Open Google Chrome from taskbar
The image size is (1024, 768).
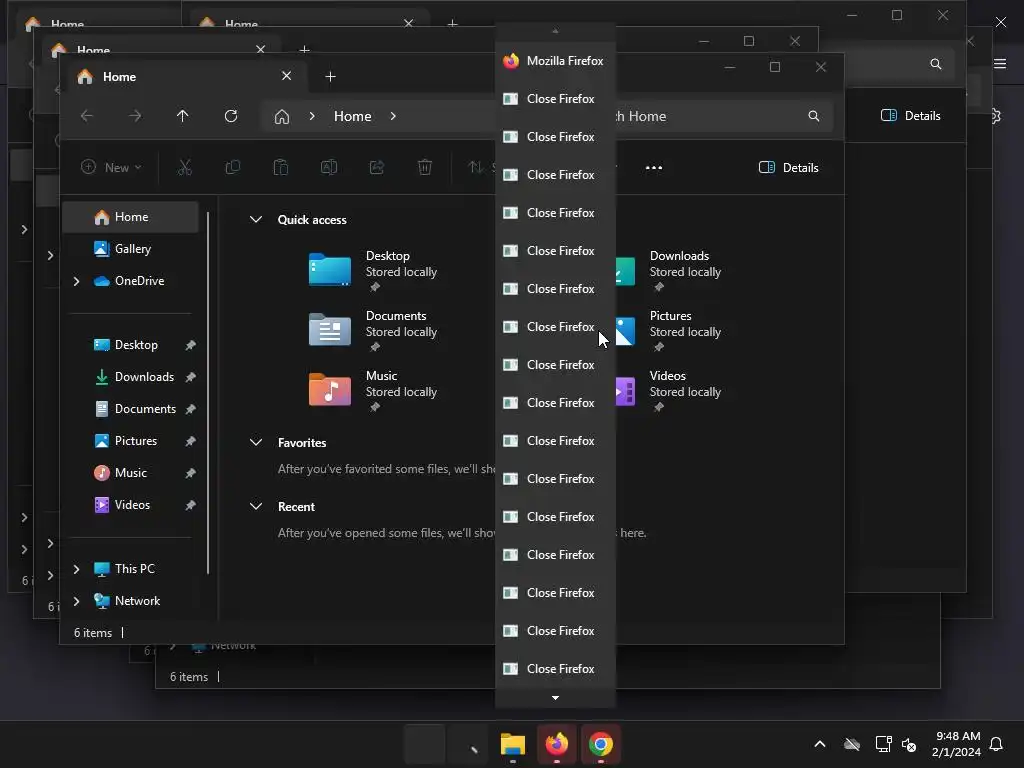(601, 744)
